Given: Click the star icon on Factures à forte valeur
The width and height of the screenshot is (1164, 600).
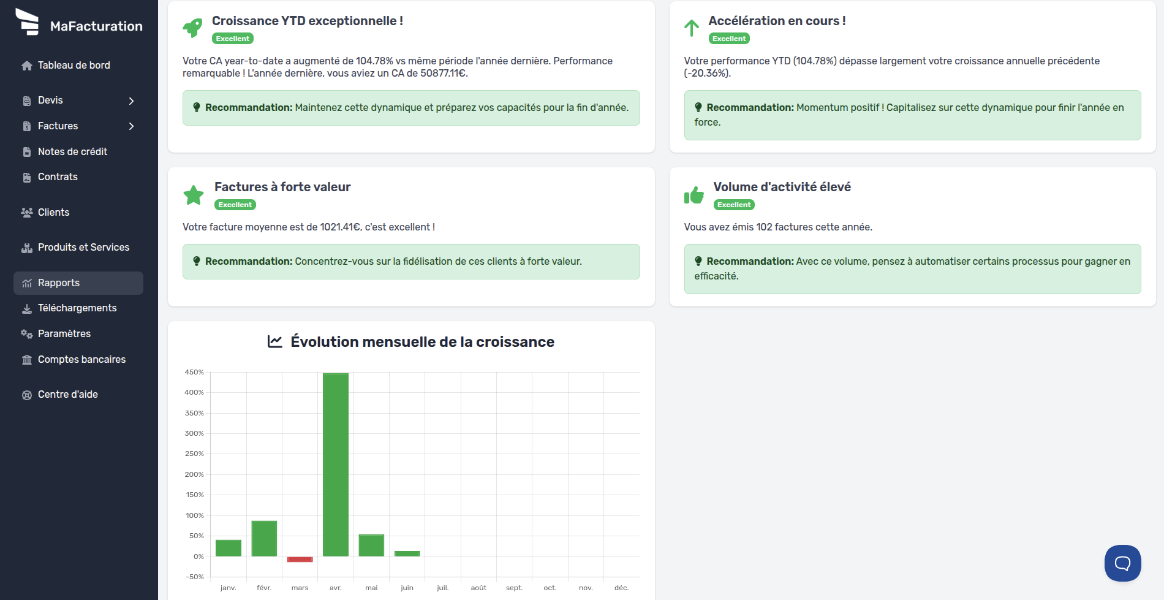Looking at the screenshot, I should [193, 194].
